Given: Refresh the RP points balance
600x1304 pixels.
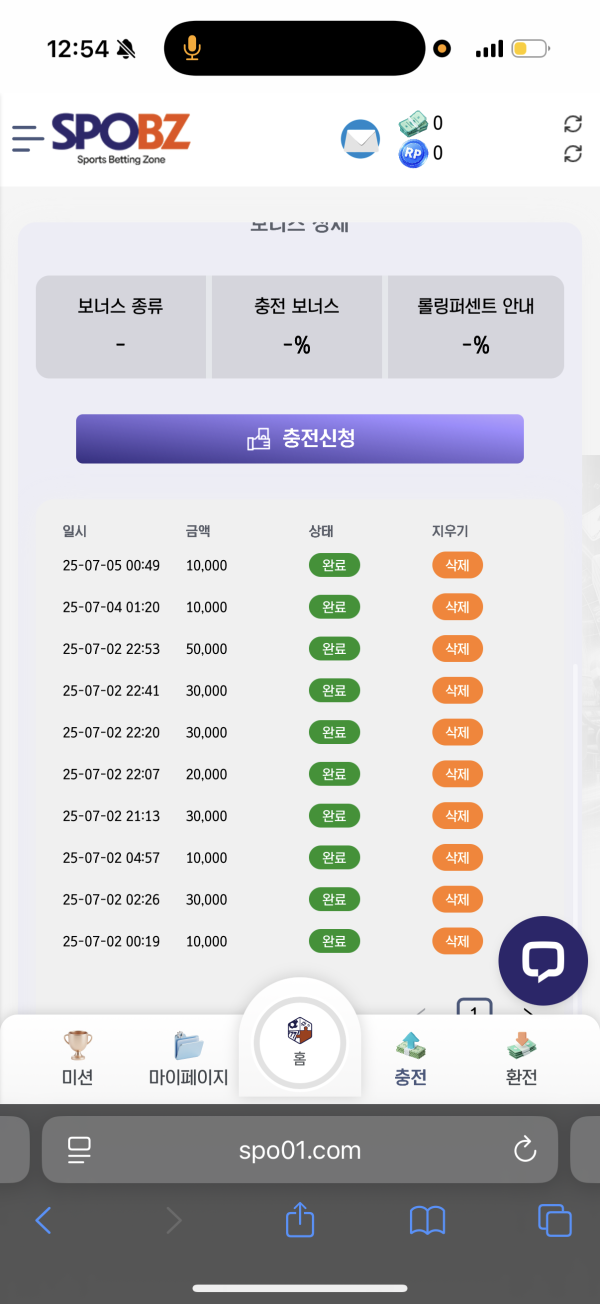Looking at the screenshot, I should point(573,154).
